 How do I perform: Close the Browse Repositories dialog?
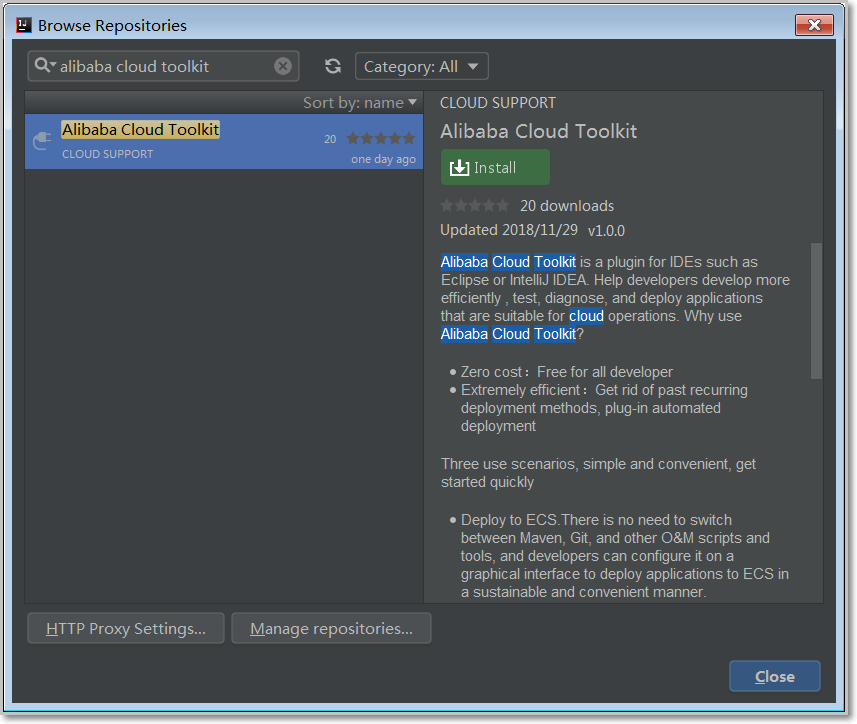(x=815, y=25)
